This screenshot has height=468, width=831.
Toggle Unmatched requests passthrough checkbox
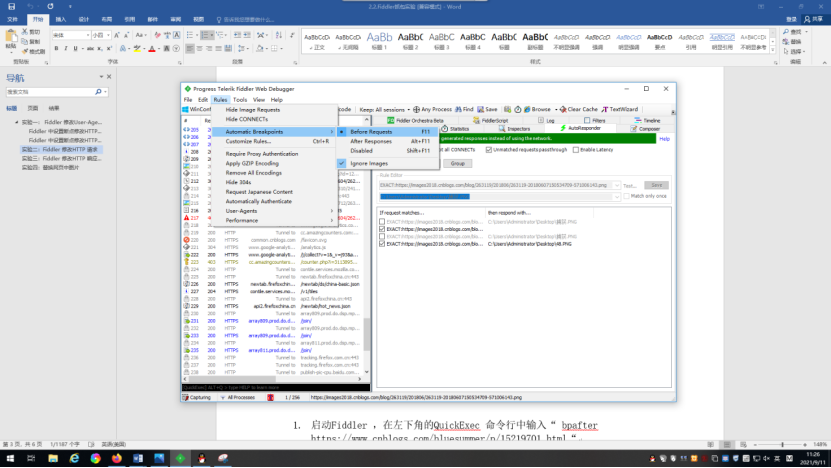[489, 150]
